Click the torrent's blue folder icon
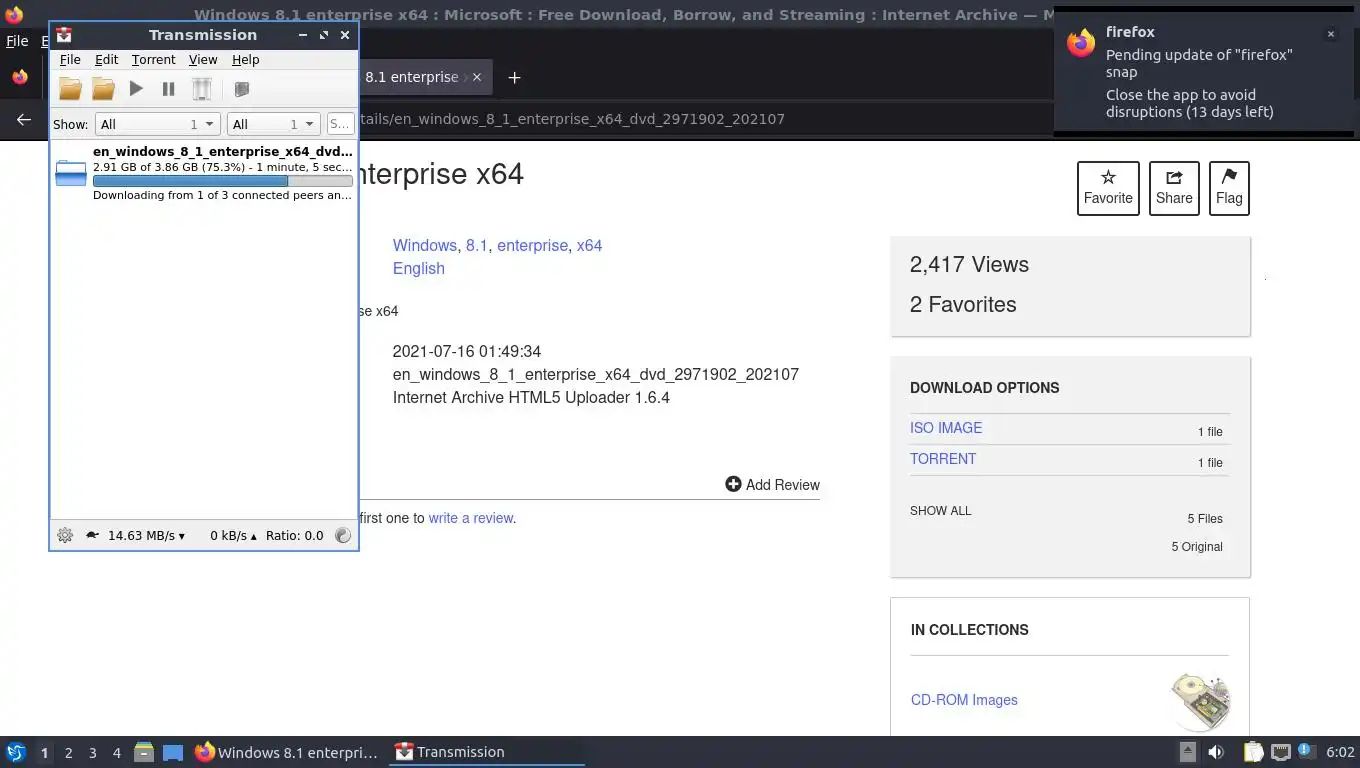Image resolution: width=1360 pixels, height=768 pixels. [x=71, y=173]
